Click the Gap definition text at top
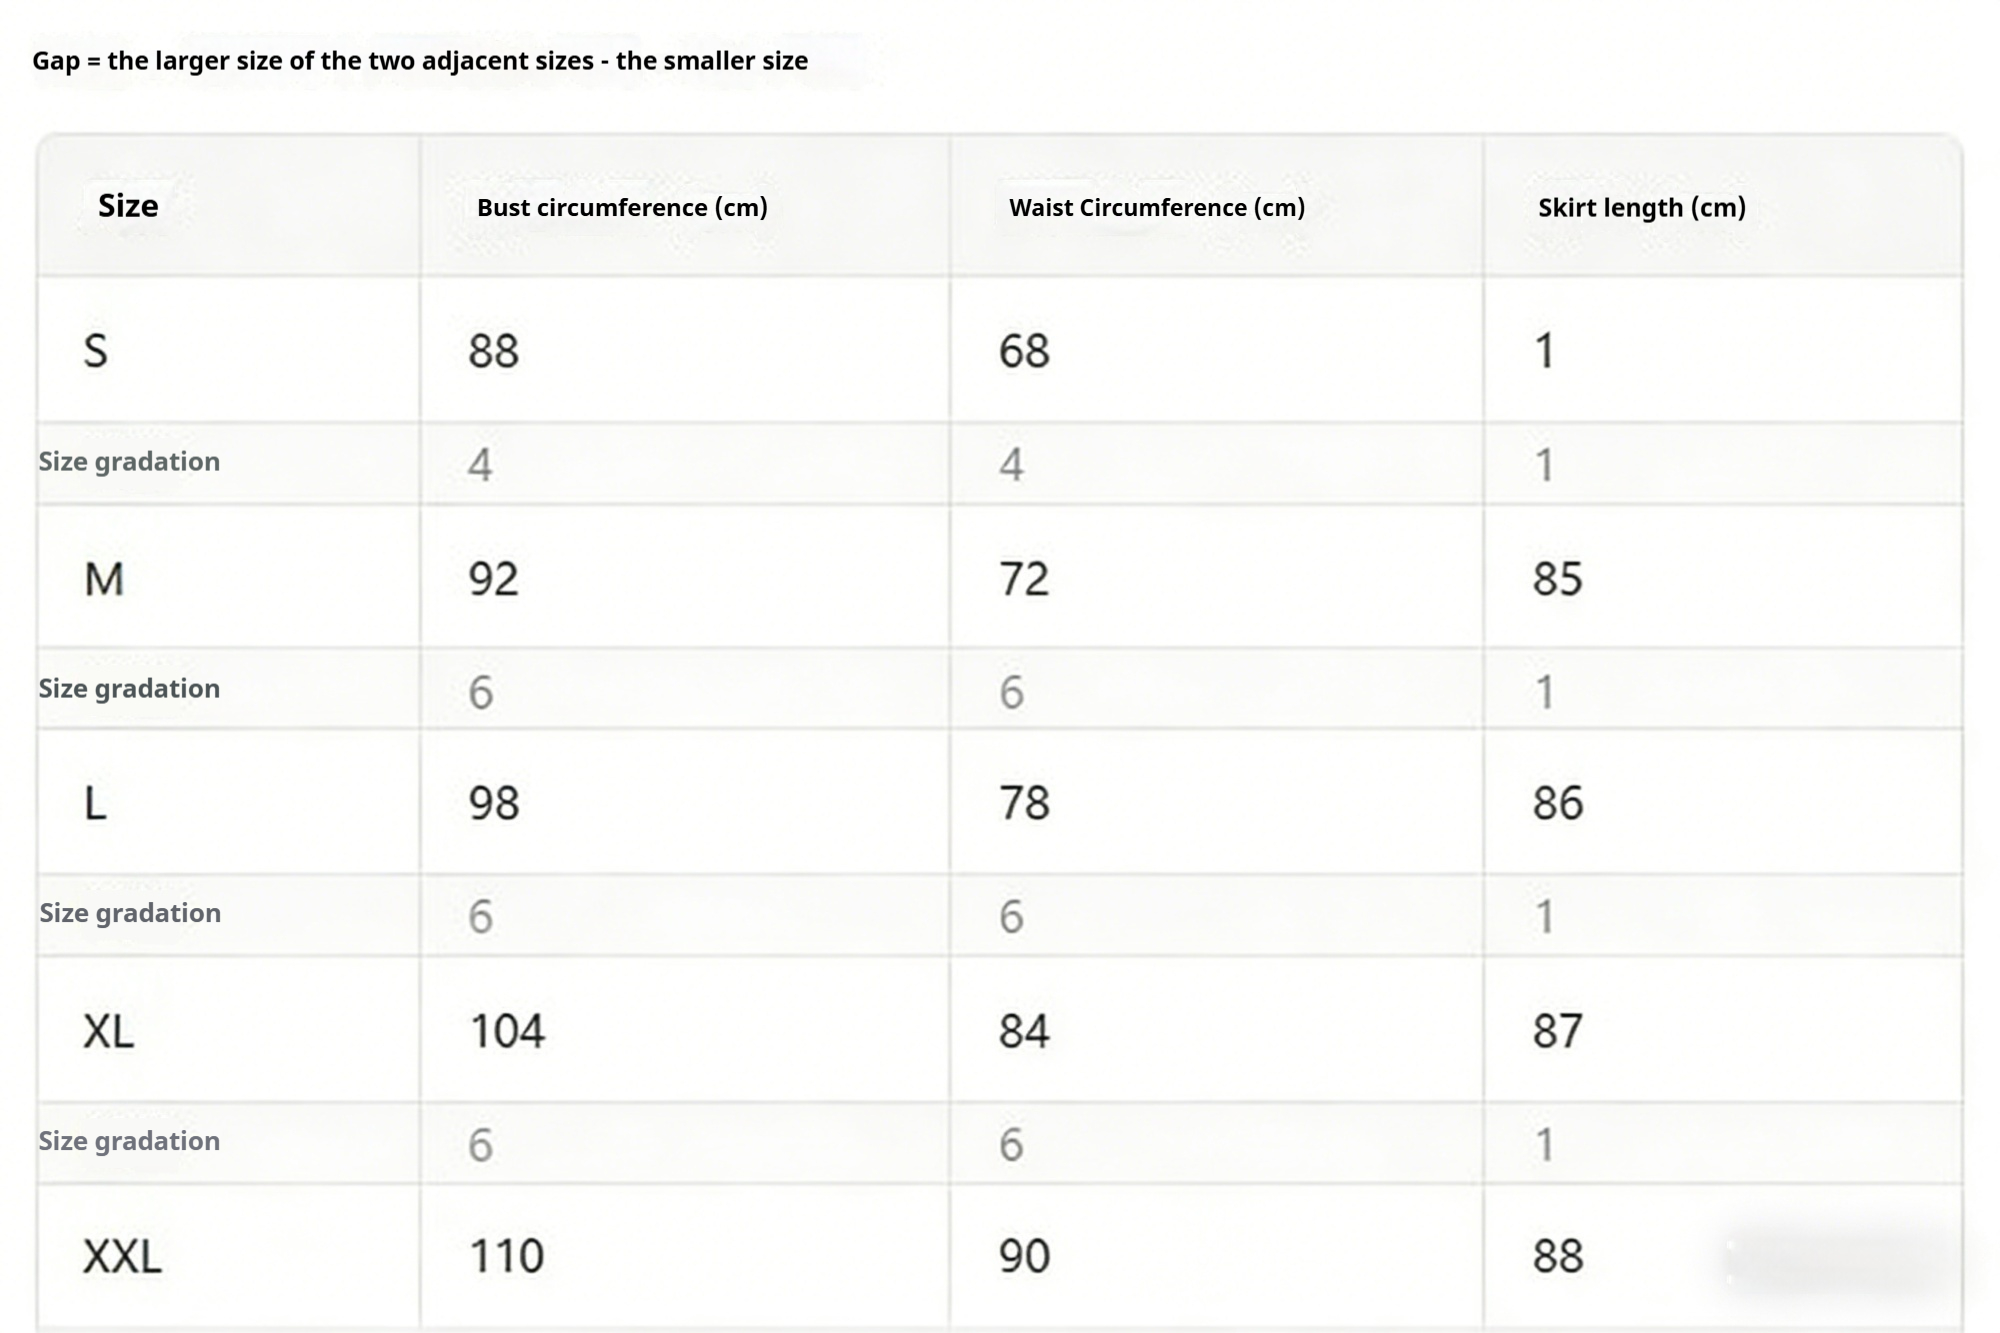 pyautogui.click(x=420, y=61)
